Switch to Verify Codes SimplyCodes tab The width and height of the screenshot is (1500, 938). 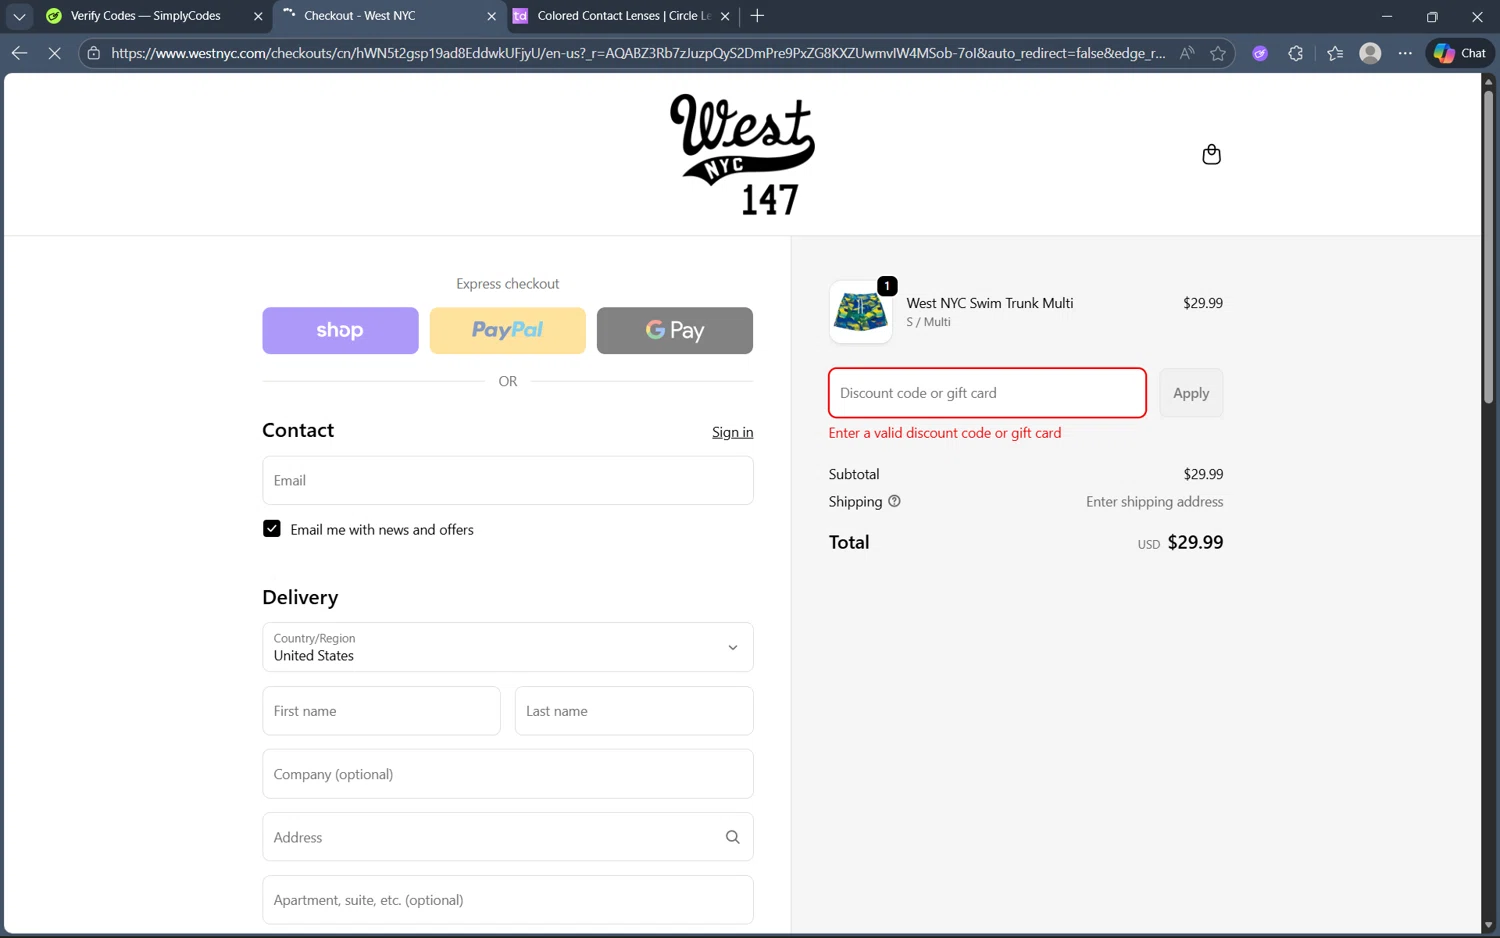145,16
